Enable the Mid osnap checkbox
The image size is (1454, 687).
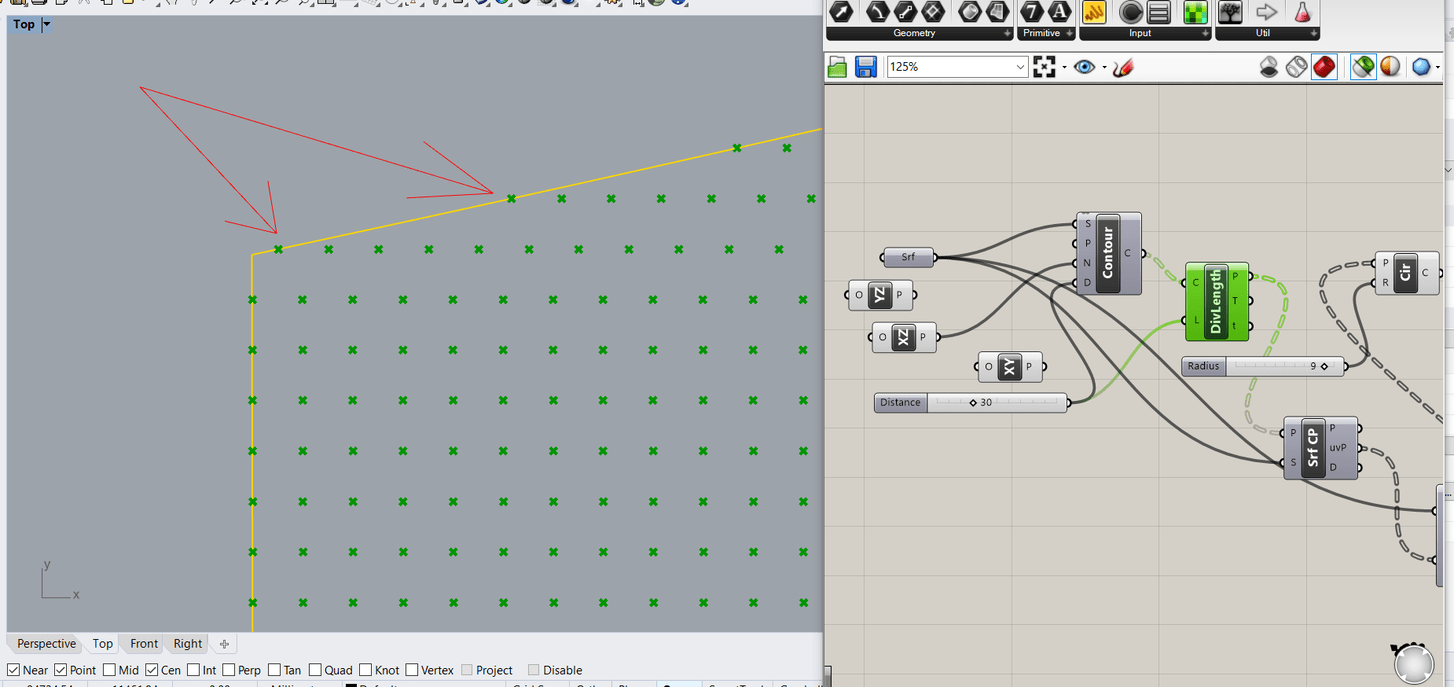coord(109,670)
